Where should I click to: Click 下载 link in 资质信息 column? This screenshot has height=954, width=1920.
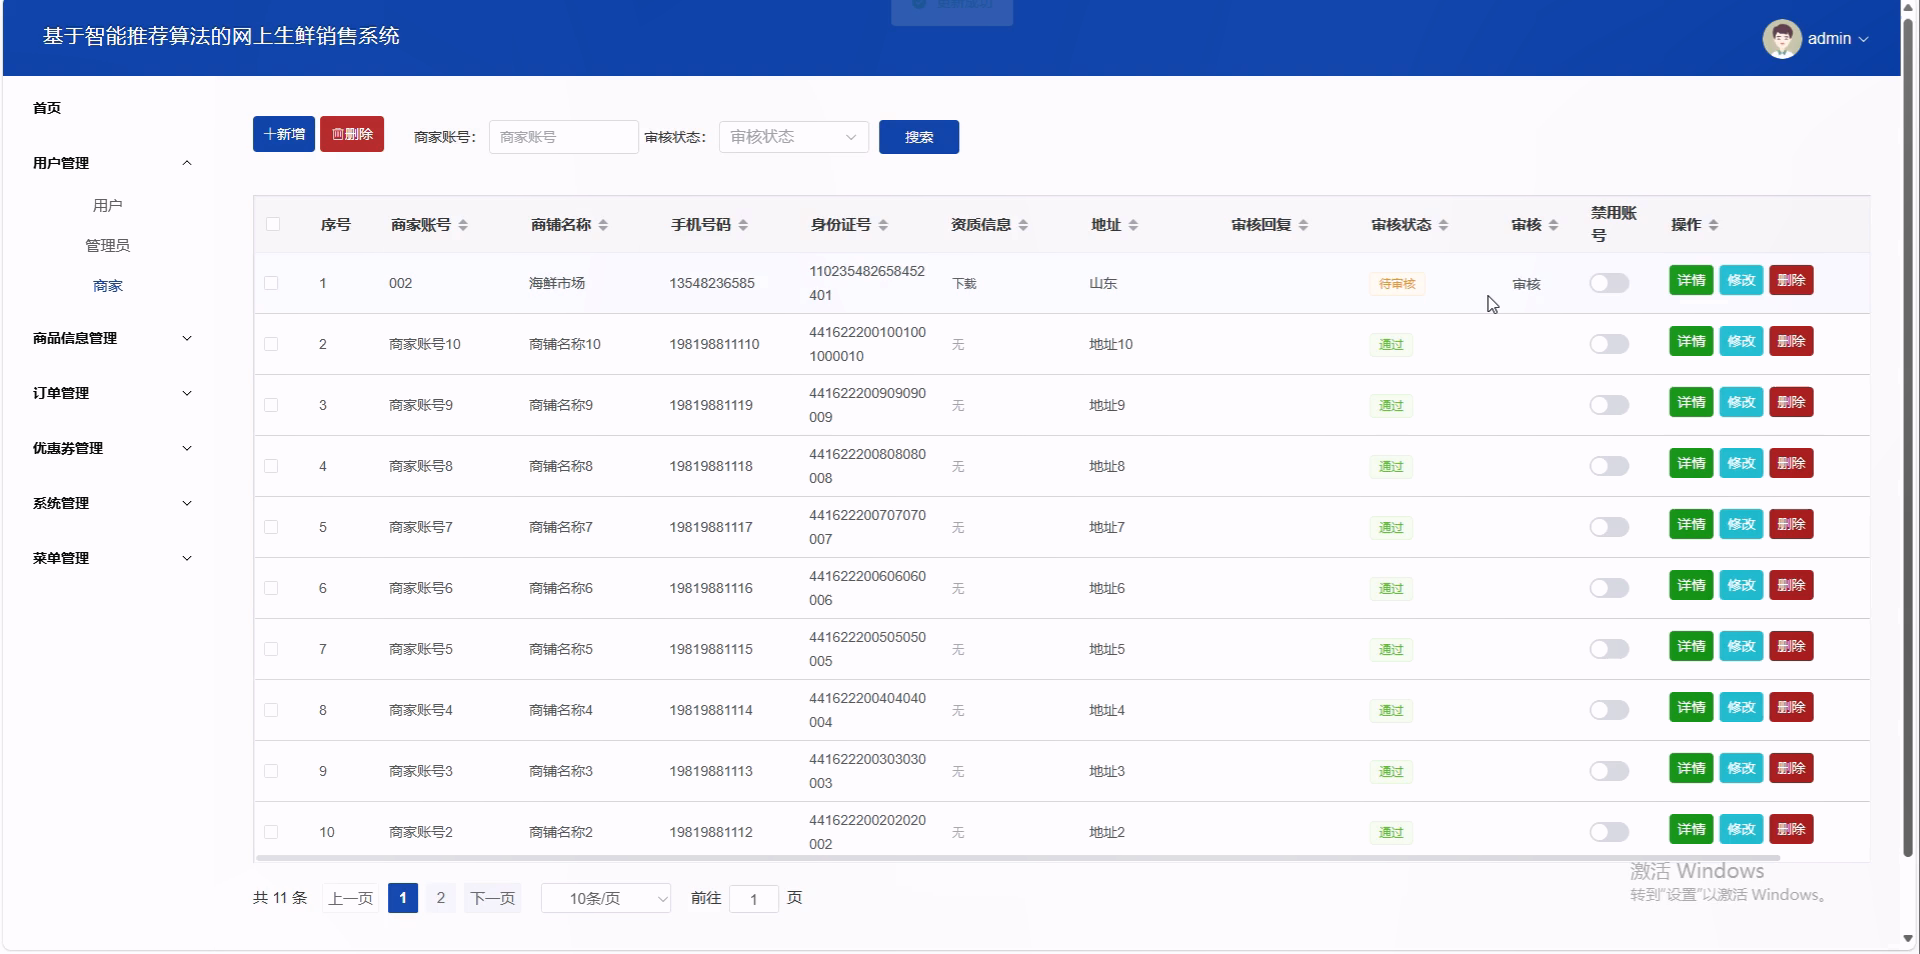[x=964, y=284]
